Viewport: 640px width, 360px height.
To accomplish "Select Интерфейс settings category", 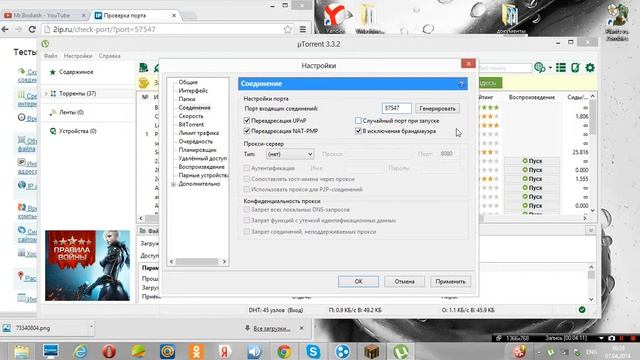I will 193,91.
